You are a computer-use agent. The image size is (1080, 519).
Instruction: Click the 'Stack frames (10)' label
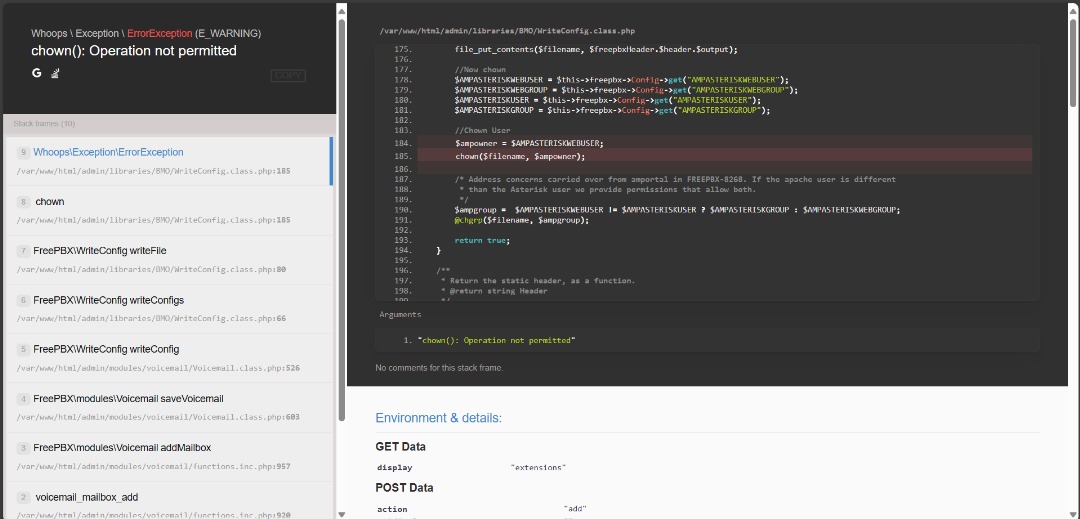pos(44,124)
